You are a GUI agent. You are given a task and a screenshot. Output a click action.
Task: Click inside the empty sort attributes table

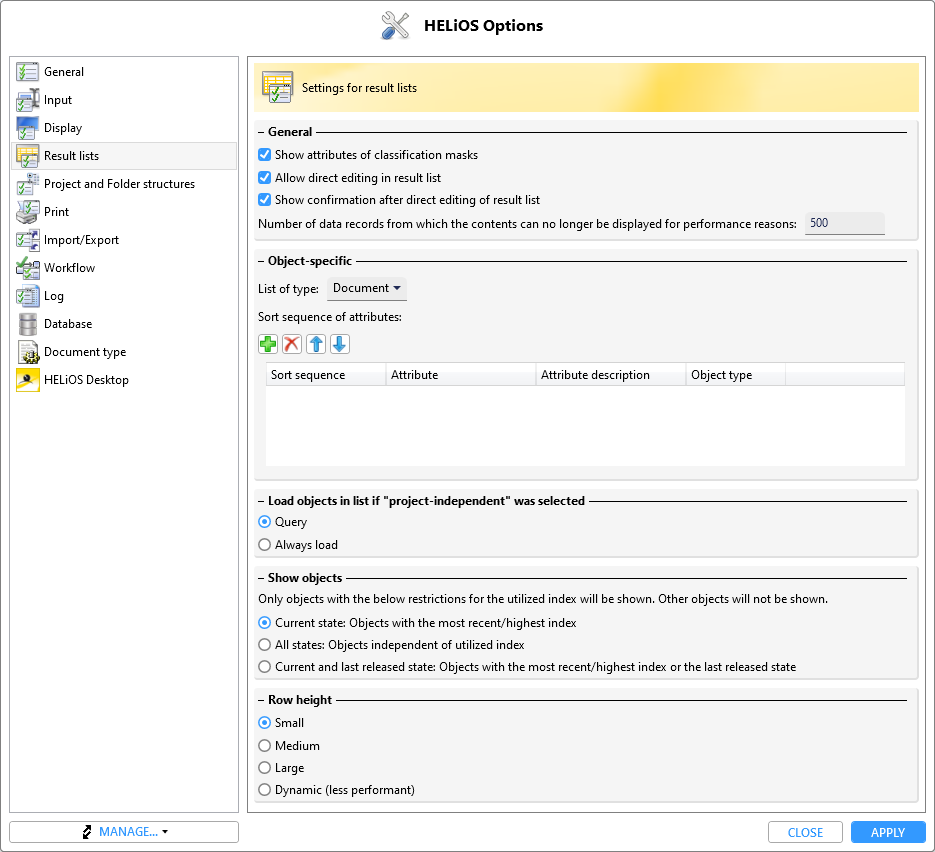pos(585,426)
